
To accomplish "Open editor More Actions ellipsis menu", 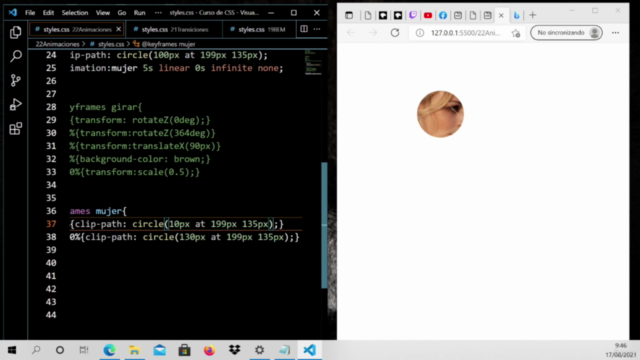I will [x=317, y=29].
